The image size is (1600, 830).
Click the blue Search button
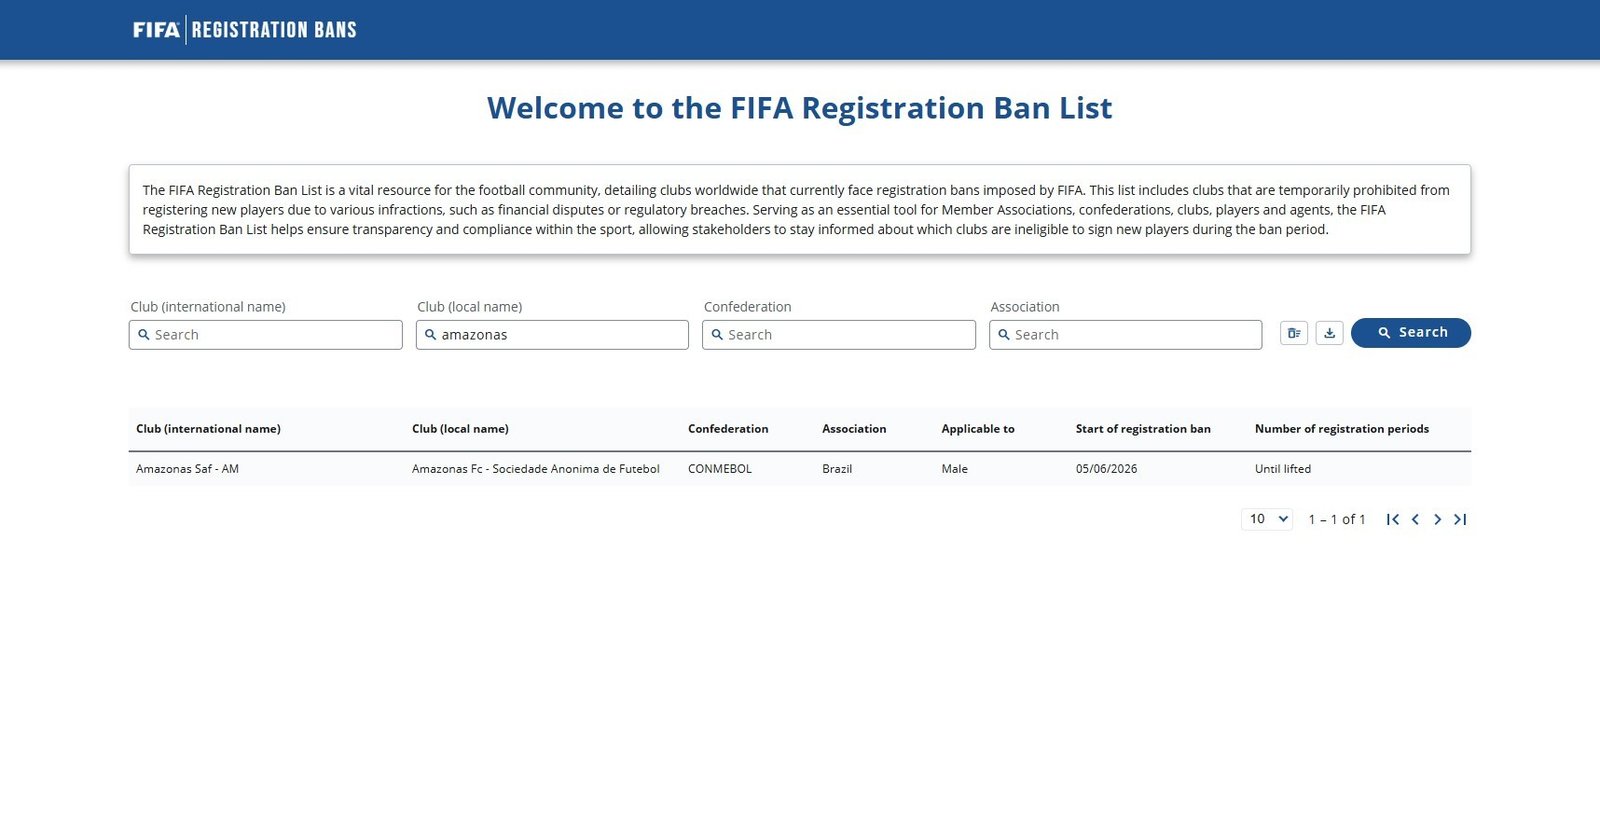point(1411,333)
